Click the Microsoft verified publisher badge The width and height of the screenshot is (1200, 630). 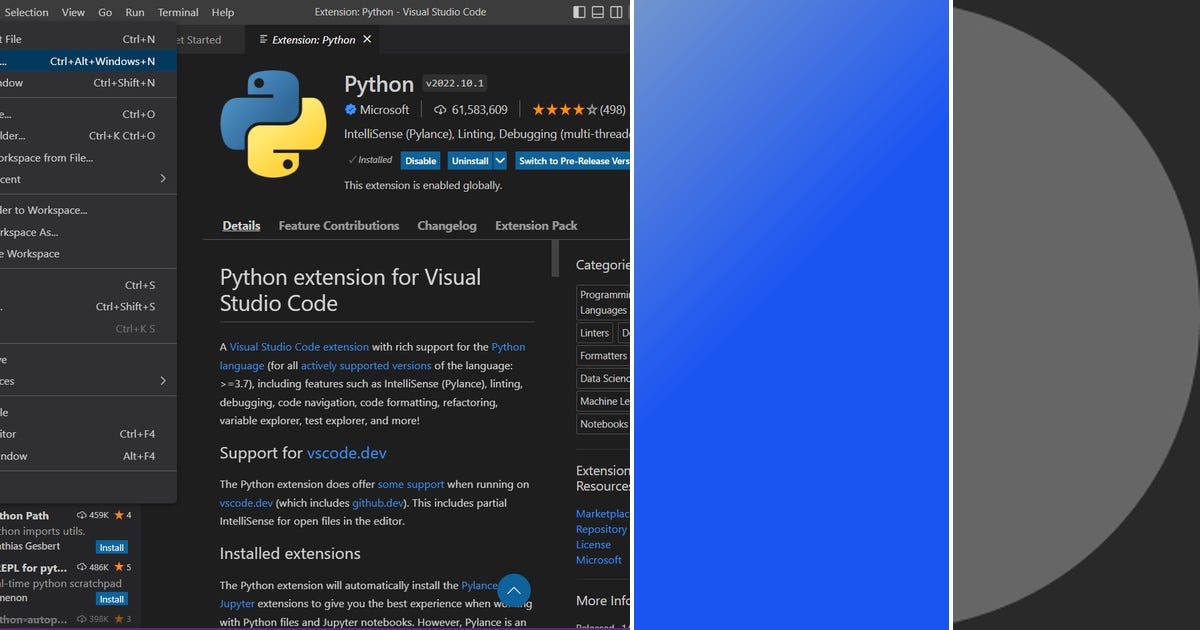351,110
